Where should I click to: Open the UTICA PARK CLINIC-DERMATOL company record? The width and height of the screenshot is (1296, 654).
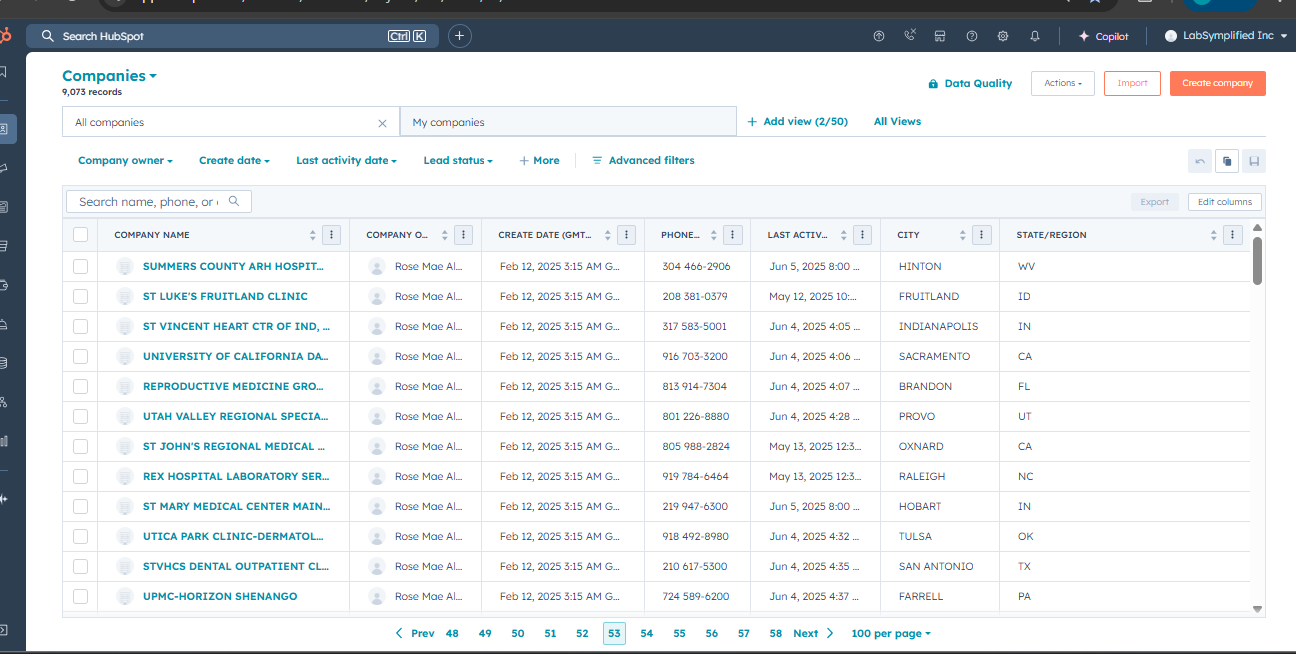coord(233,536)
